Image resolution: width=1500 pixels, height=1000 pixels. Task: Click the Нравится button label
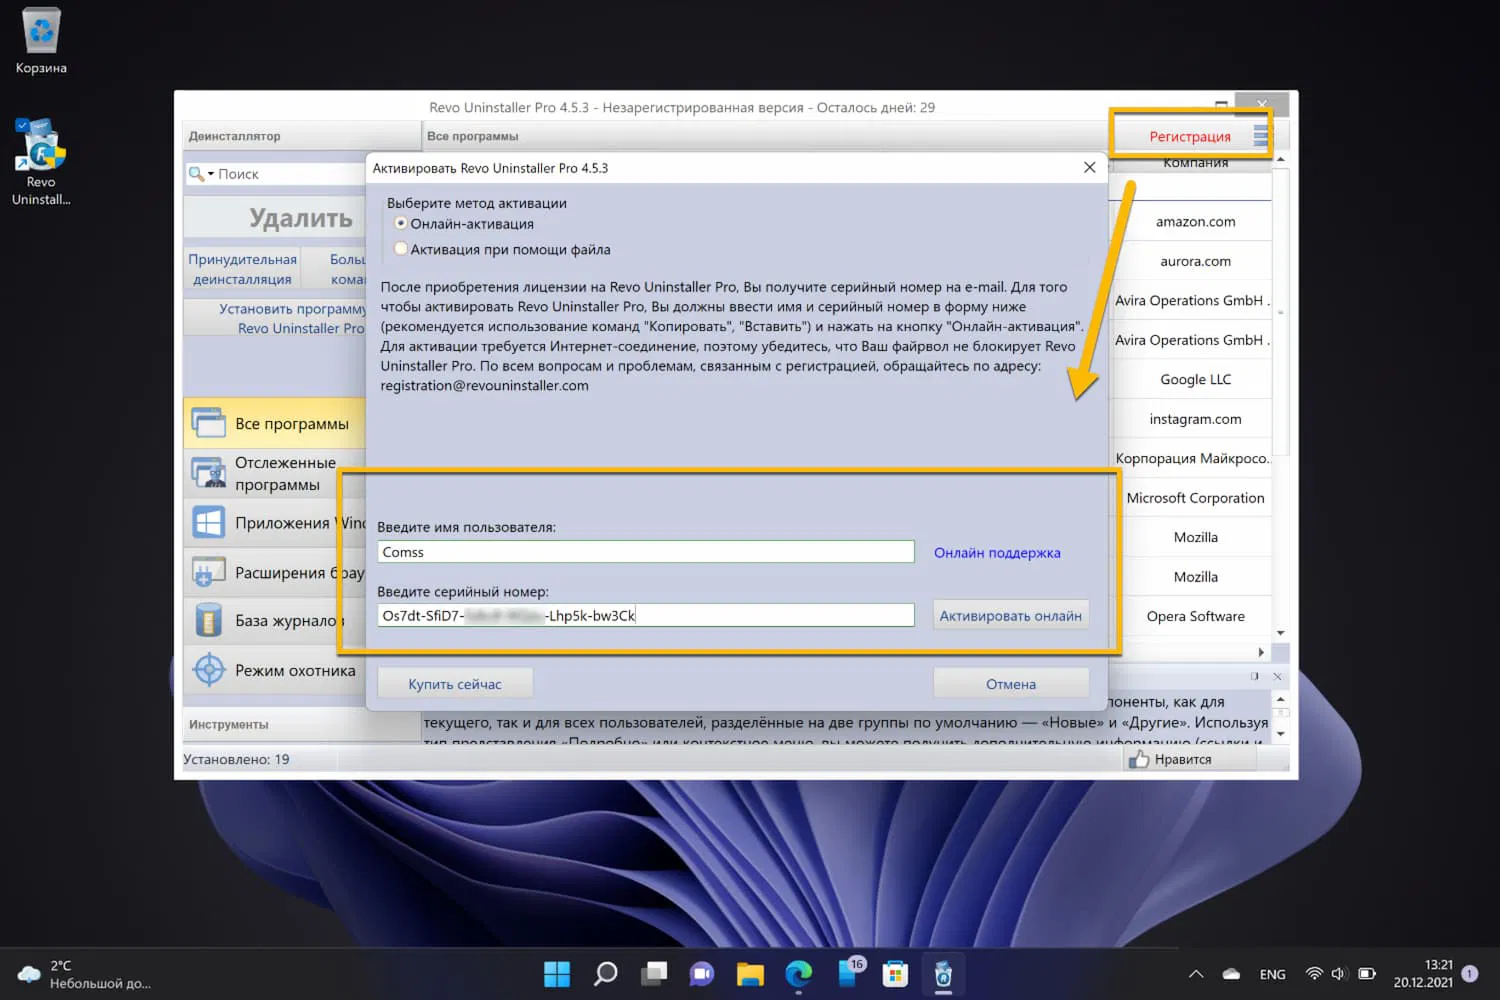click(1183, 760)
